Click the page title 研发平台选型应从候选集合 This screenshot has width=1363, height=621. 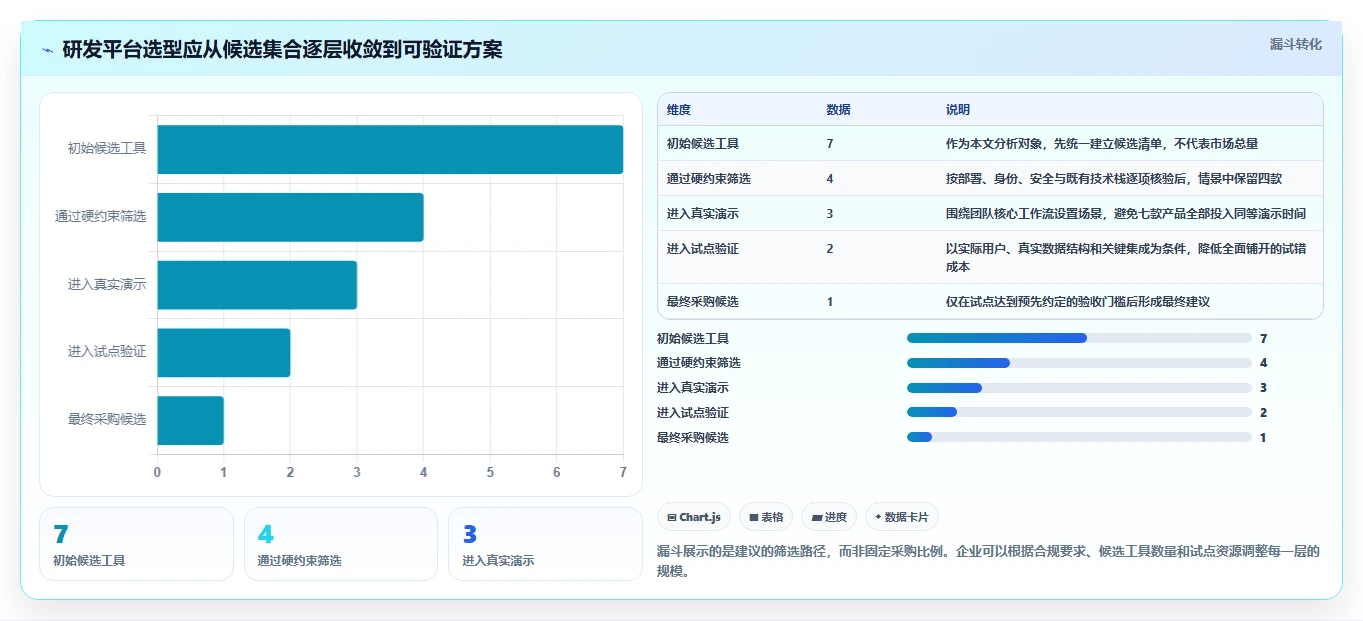point(282,50)
